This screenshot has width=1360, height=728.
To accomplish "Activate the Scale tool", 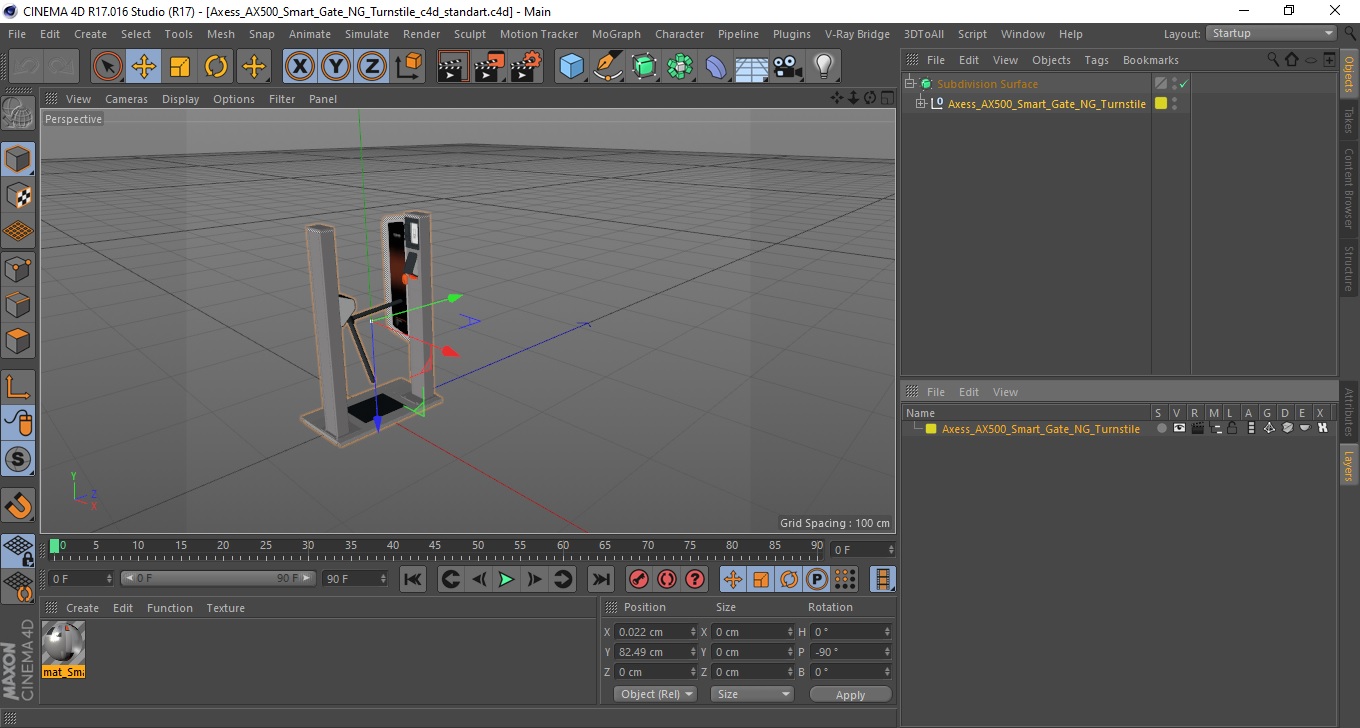I will click(x=180, y=67).
